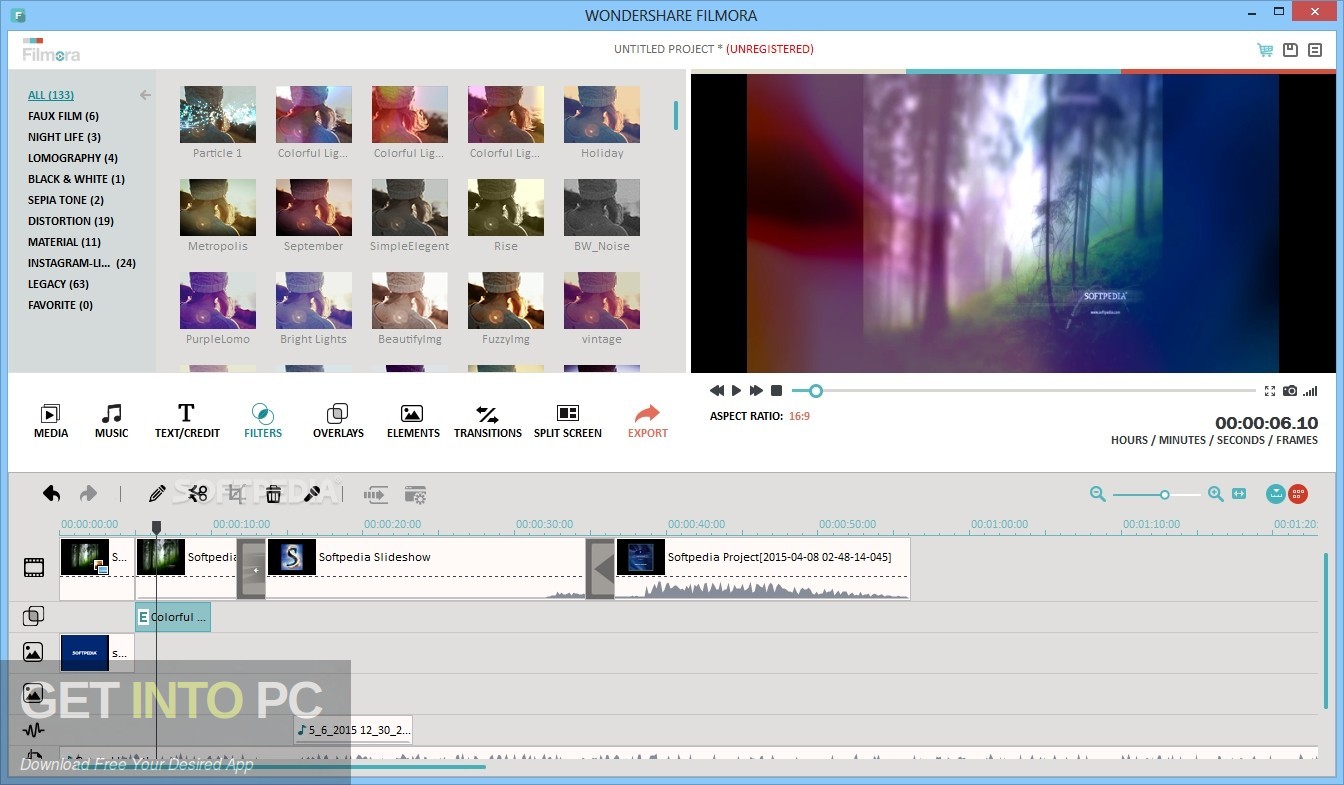Open the Split Screen tab

point(568,421)
